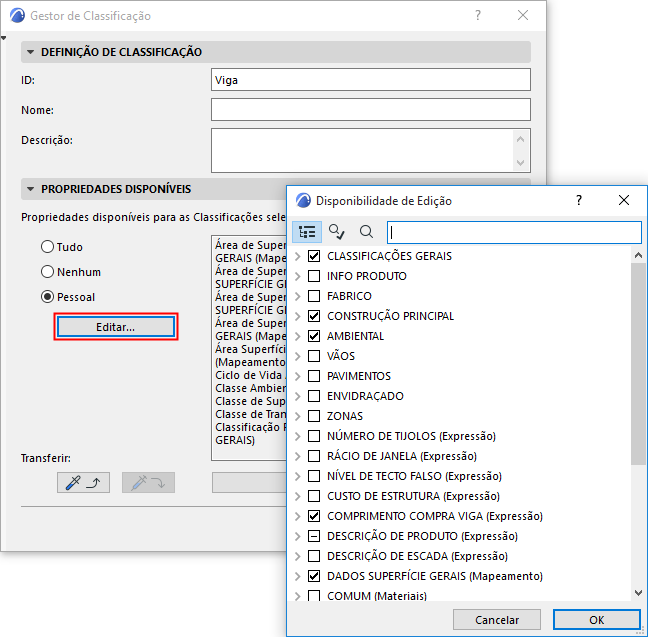Close the Disponibilidade de Edição dialog
Image resolution: width=648 pixels, height=637 pixels.
point(624,200)
